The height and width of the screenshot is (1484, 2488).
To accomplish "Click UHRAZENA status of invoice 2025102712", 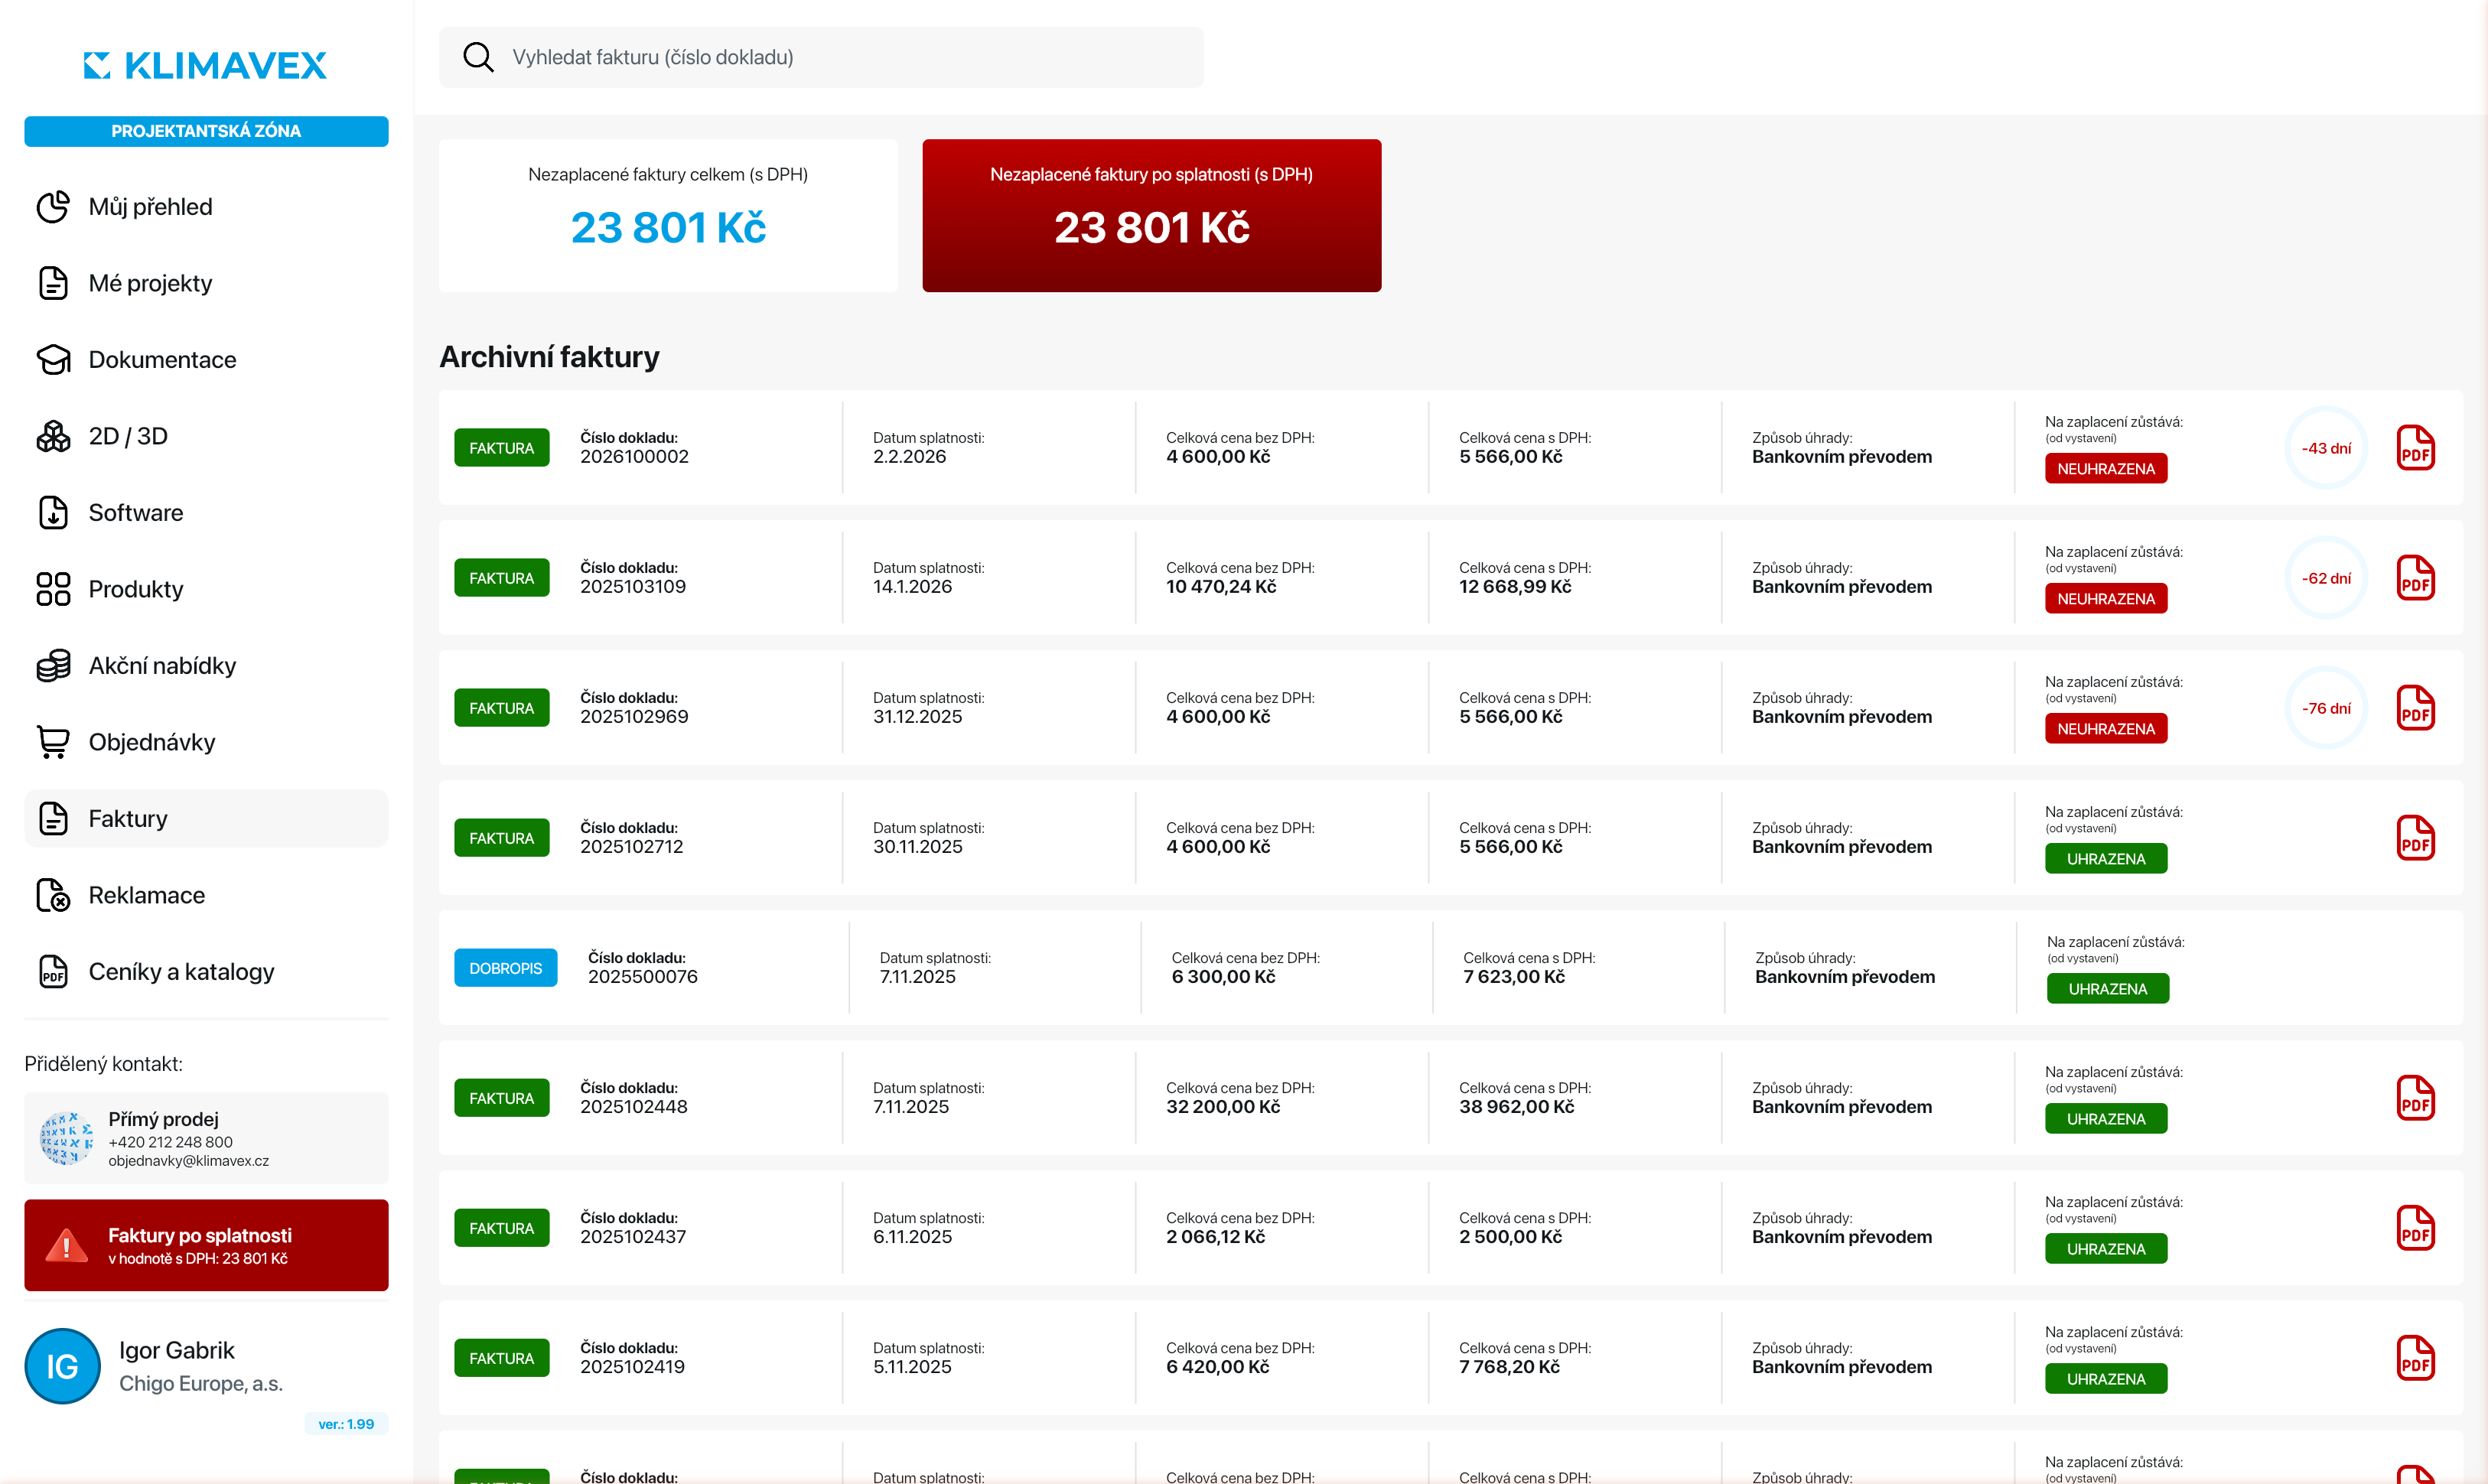I will [2106, 859].
